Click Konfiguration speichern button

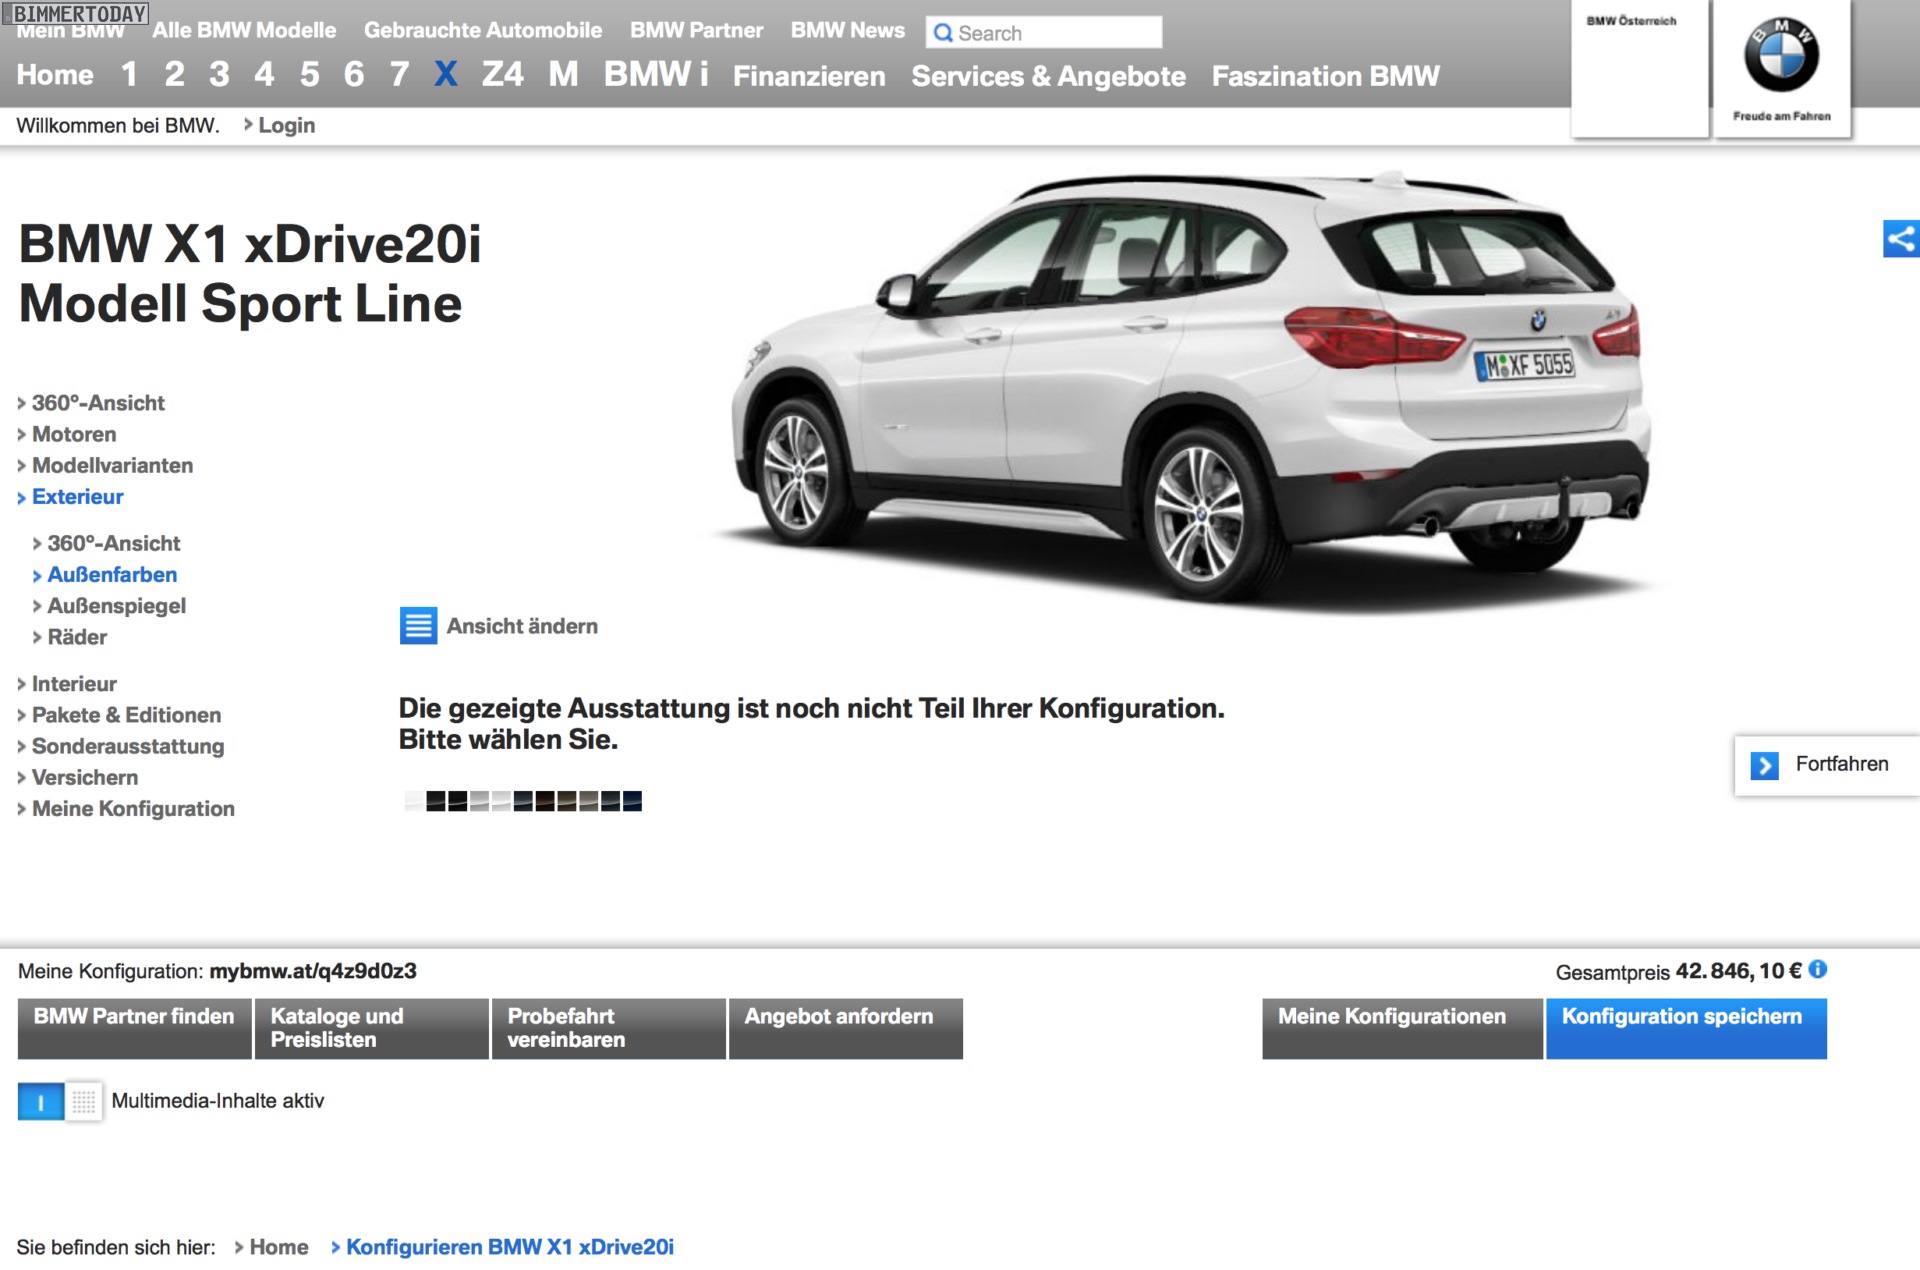tap(1685, 1027)
